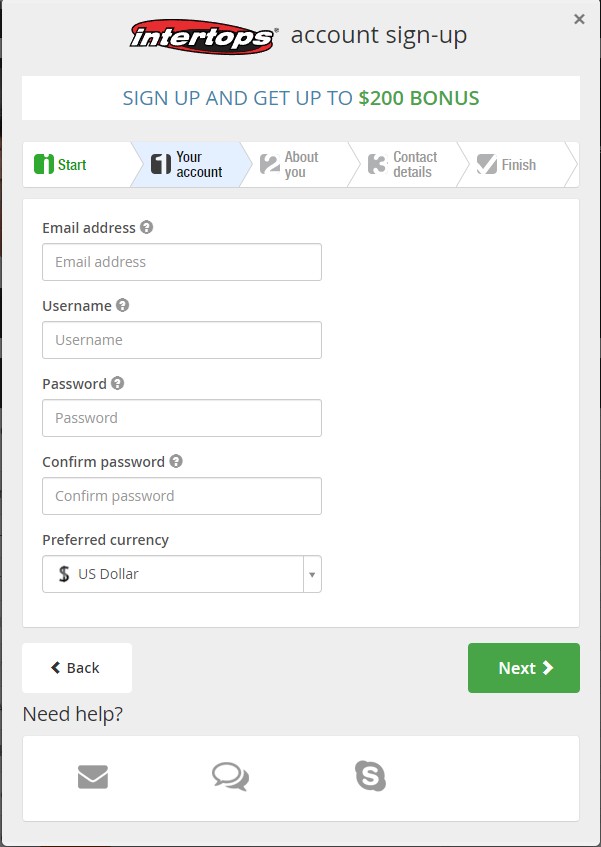Start live chat with speech bubbles icon
Image resolution: width=601 pixels, height=847 pixels.
point(231,777)
